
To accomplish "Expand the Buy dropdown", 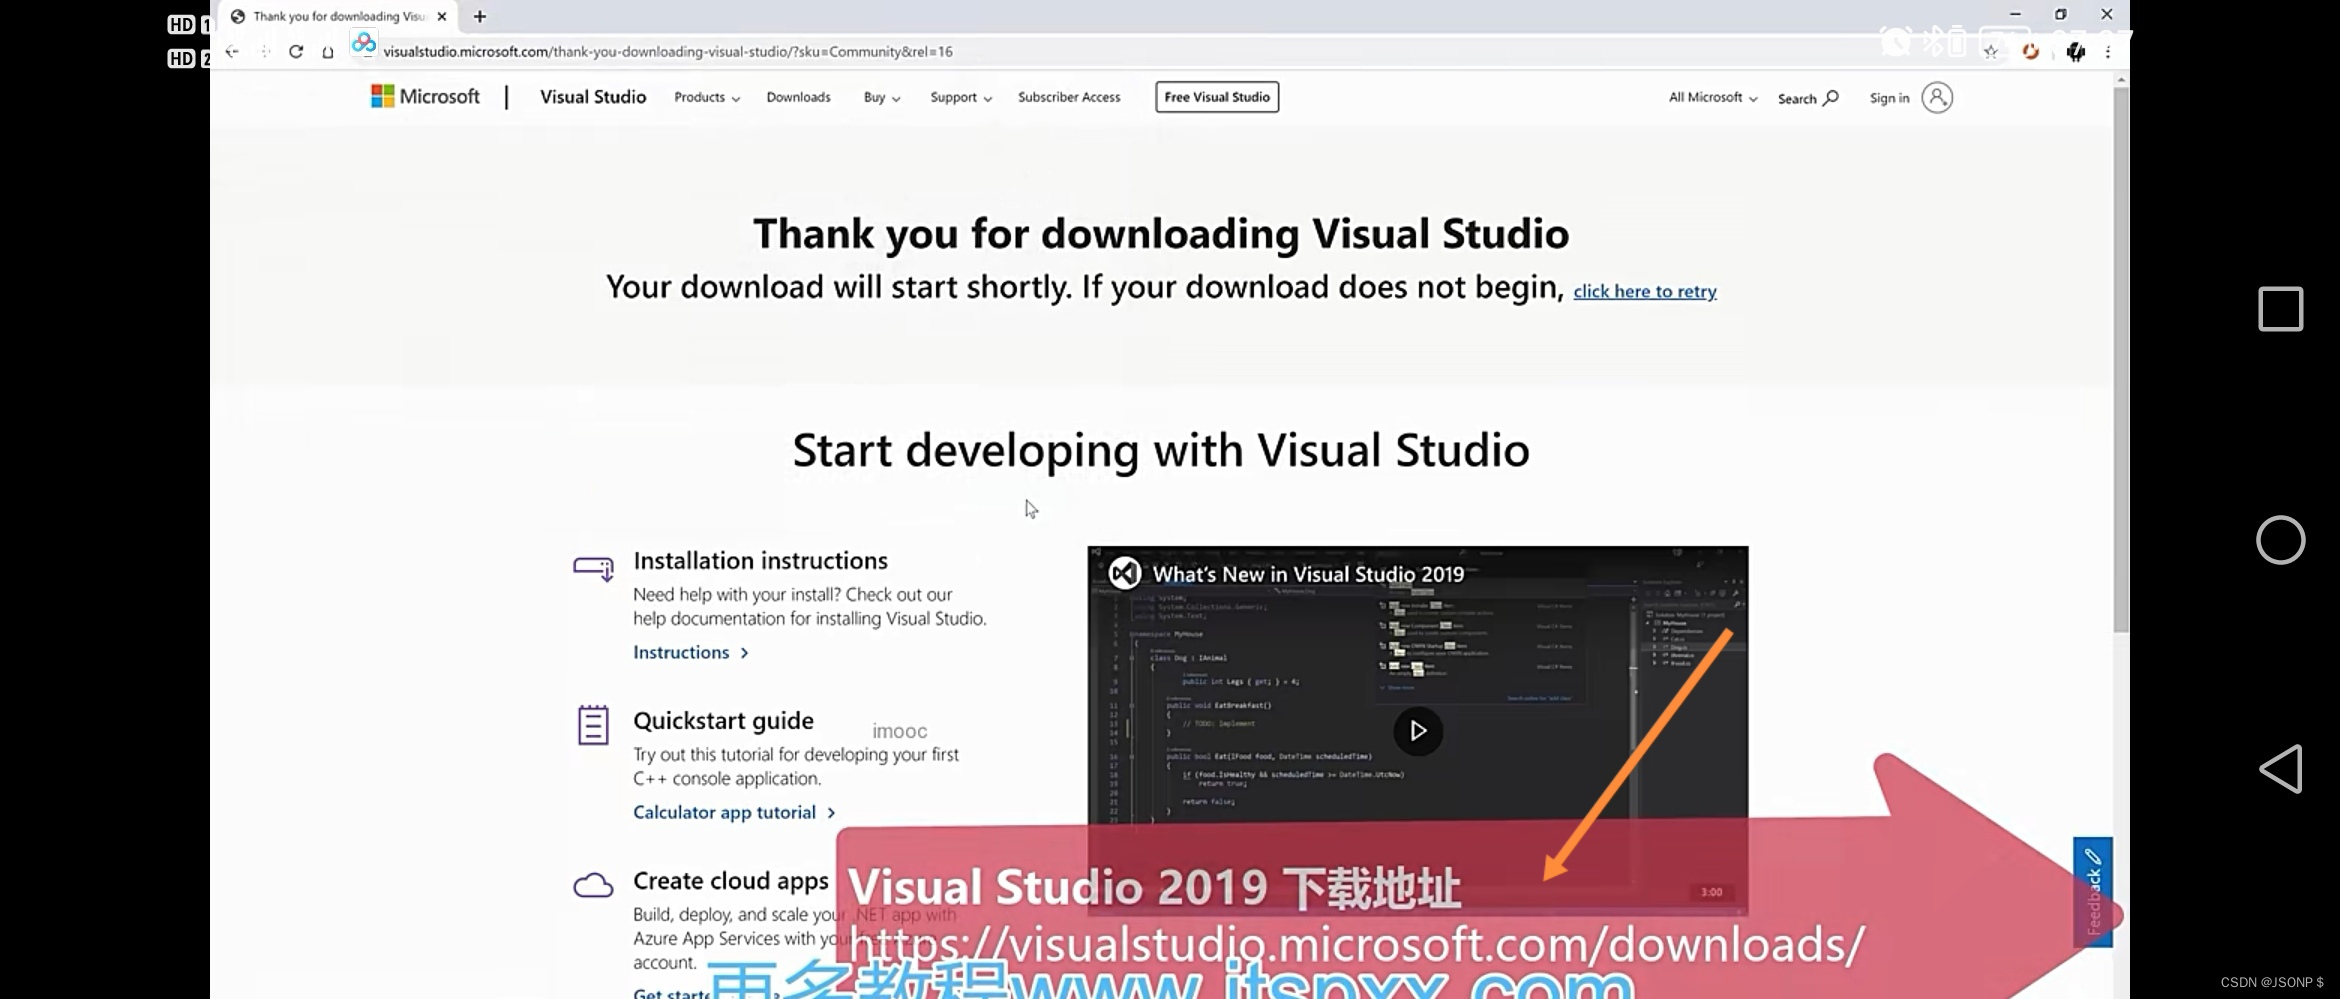I will tap(882, 97).
